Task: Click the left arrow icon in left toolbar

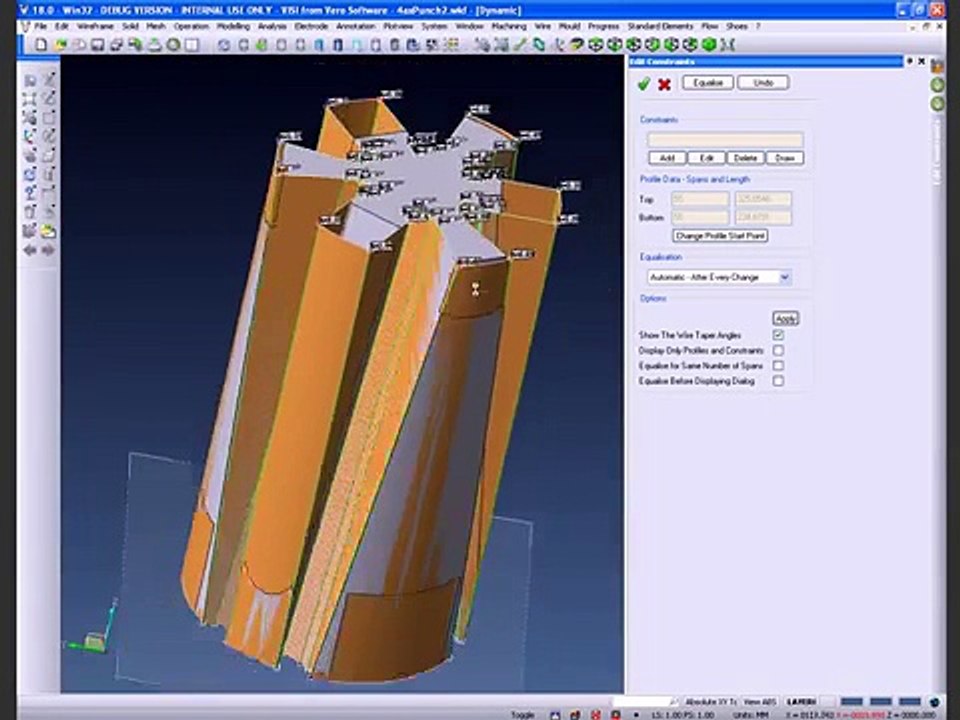Action: [x=29, y=250]
